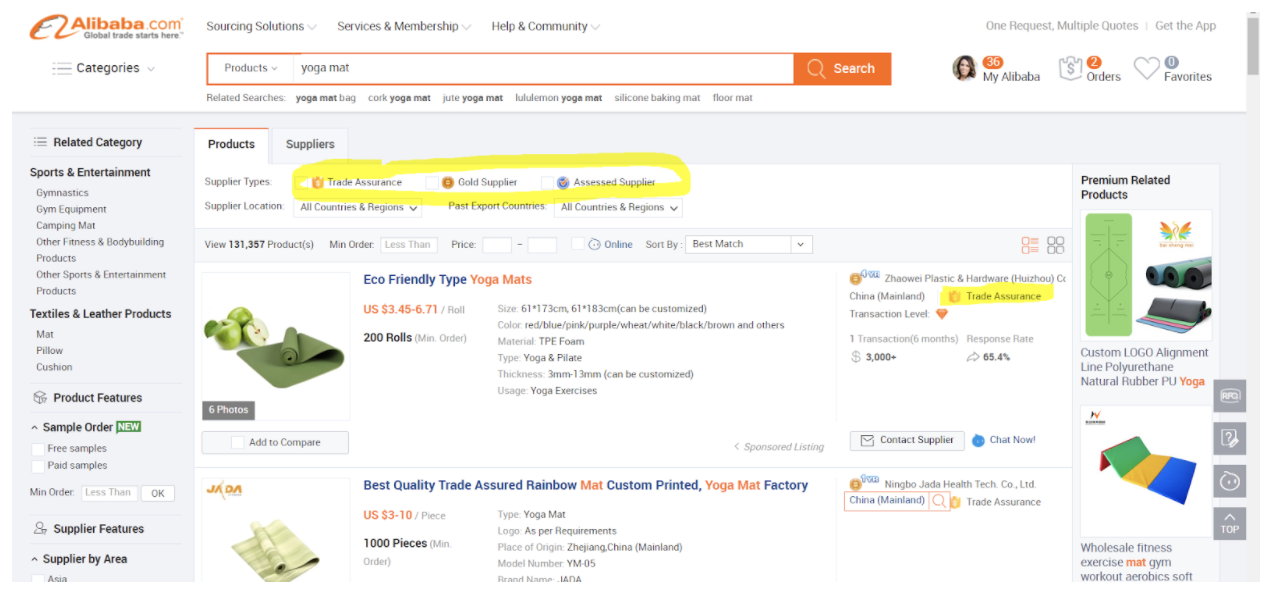1264x604 pixels.
Task: Click the Chat Now! icon link
Action: pos(1003,440)
